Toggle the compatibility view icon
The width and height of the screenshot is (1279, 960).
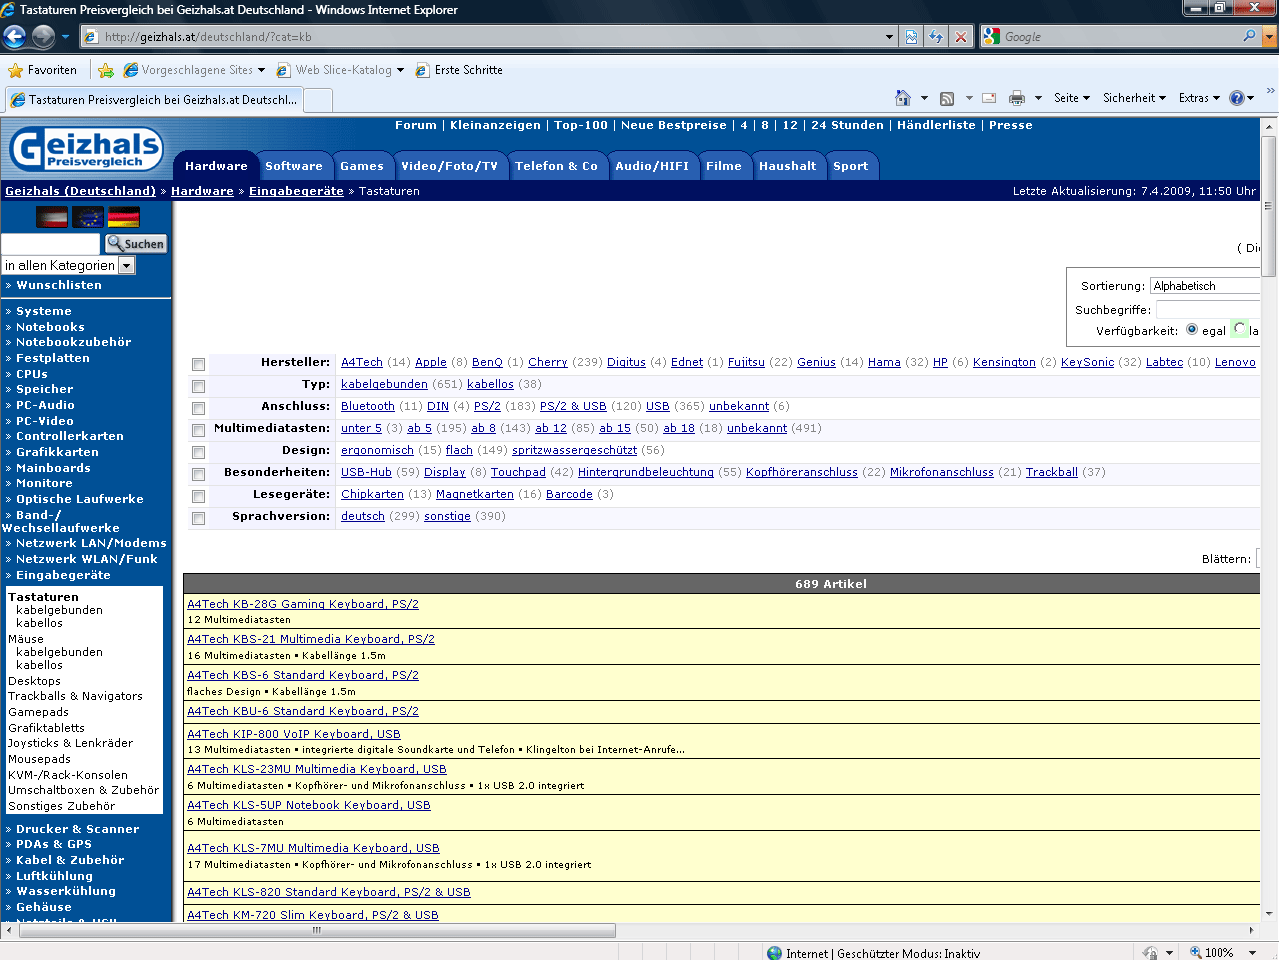(x=911, y=37)
